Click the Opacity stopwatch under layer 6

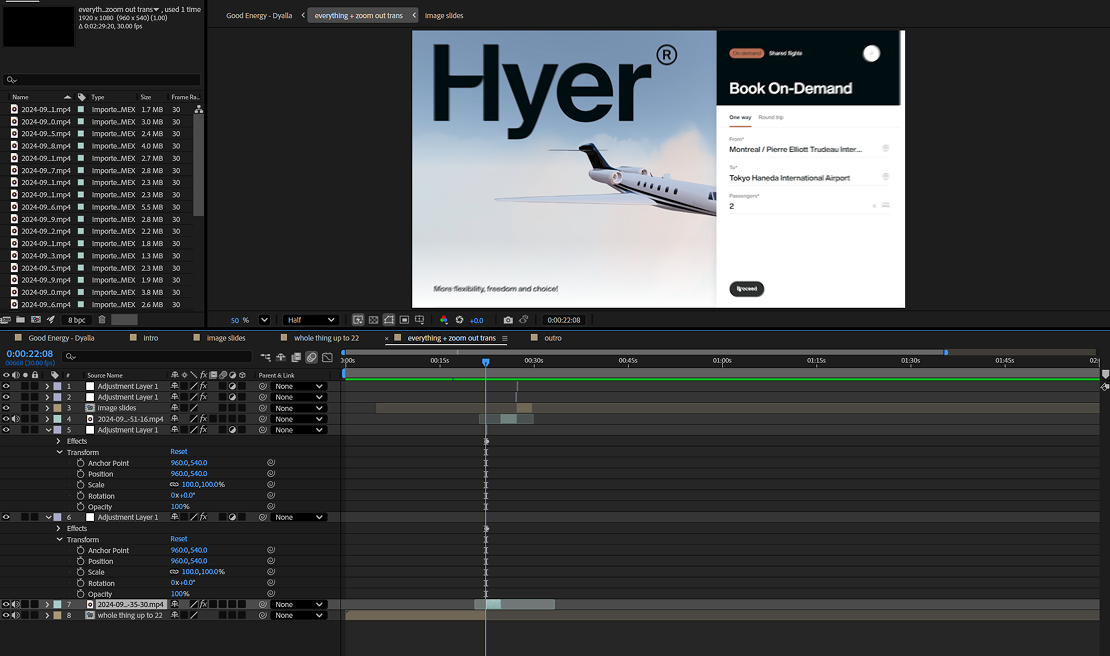click(80, 594)
